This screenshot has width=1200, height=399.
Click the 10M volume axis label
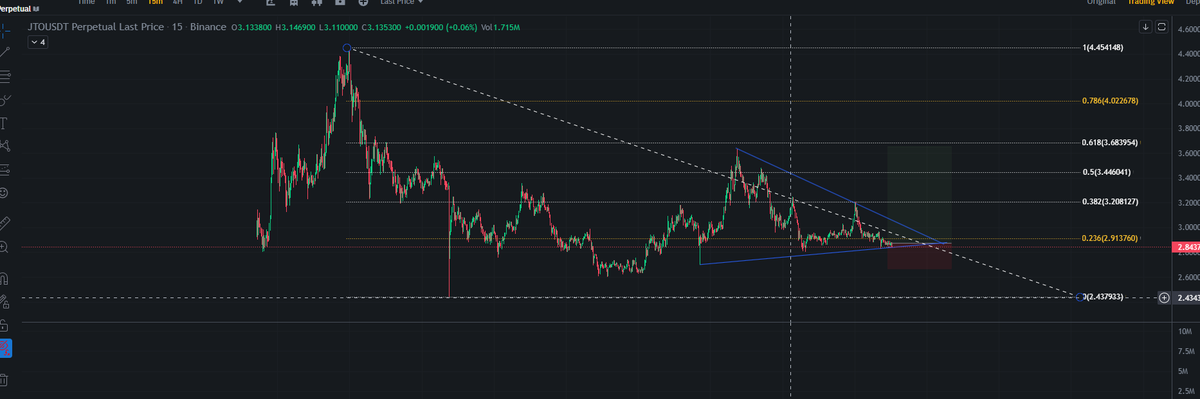(1185, 331)
